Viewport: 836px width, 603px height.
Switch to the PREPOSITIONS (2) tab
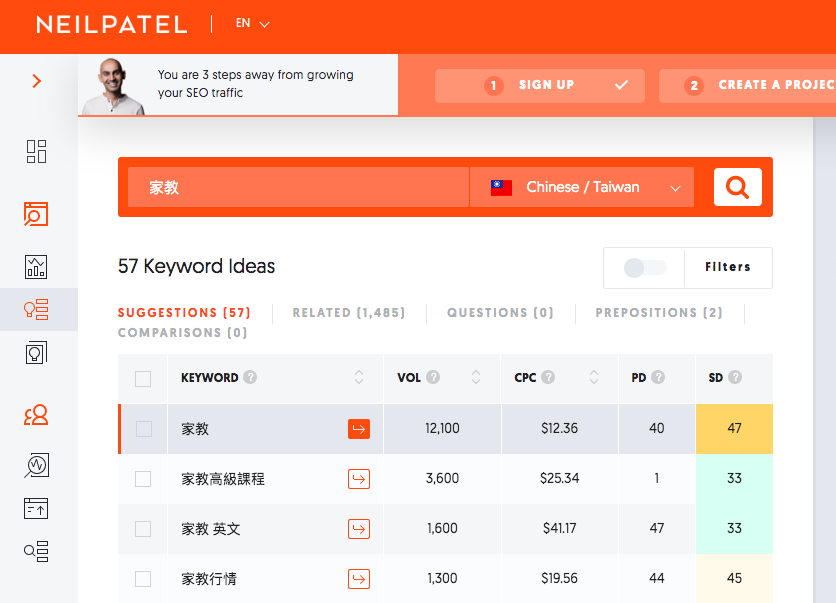tap(658, 313)
